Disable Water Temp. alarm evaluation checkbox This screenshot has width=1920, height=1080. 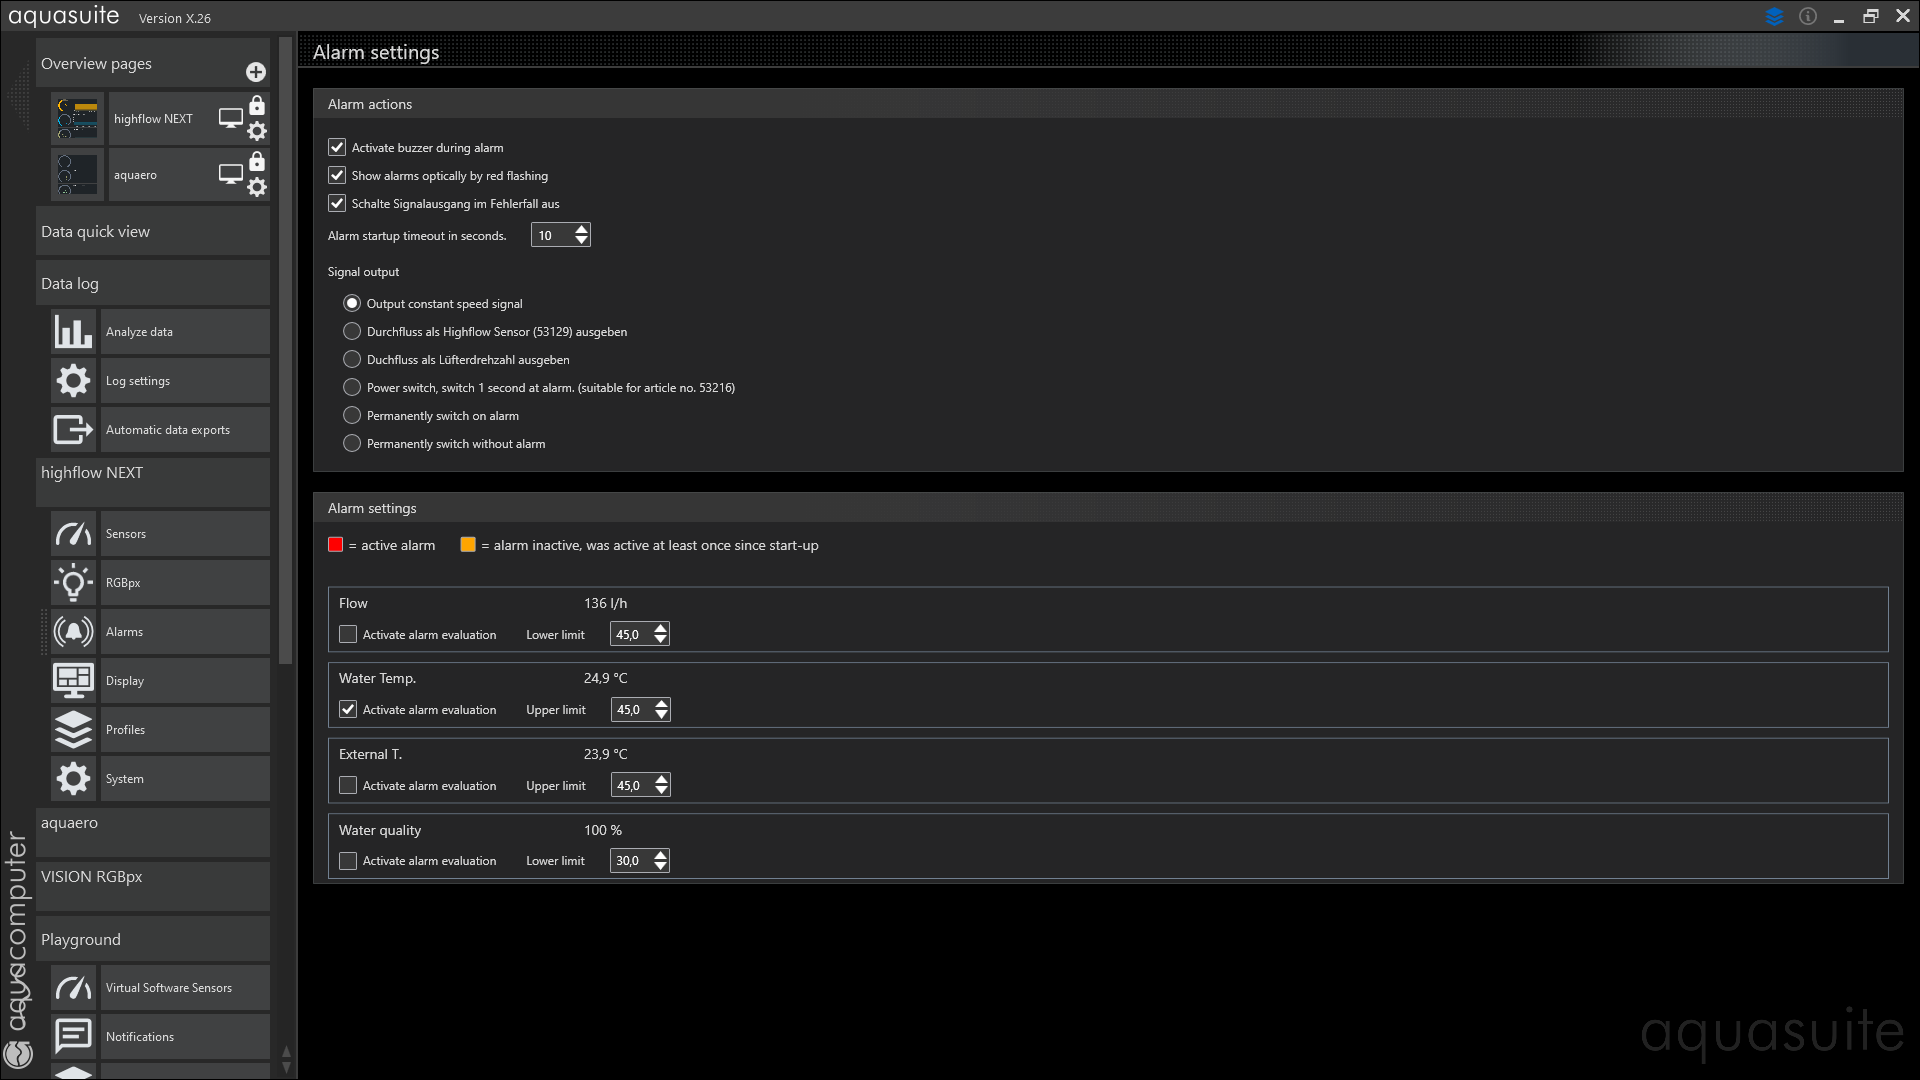pos(348,709)
